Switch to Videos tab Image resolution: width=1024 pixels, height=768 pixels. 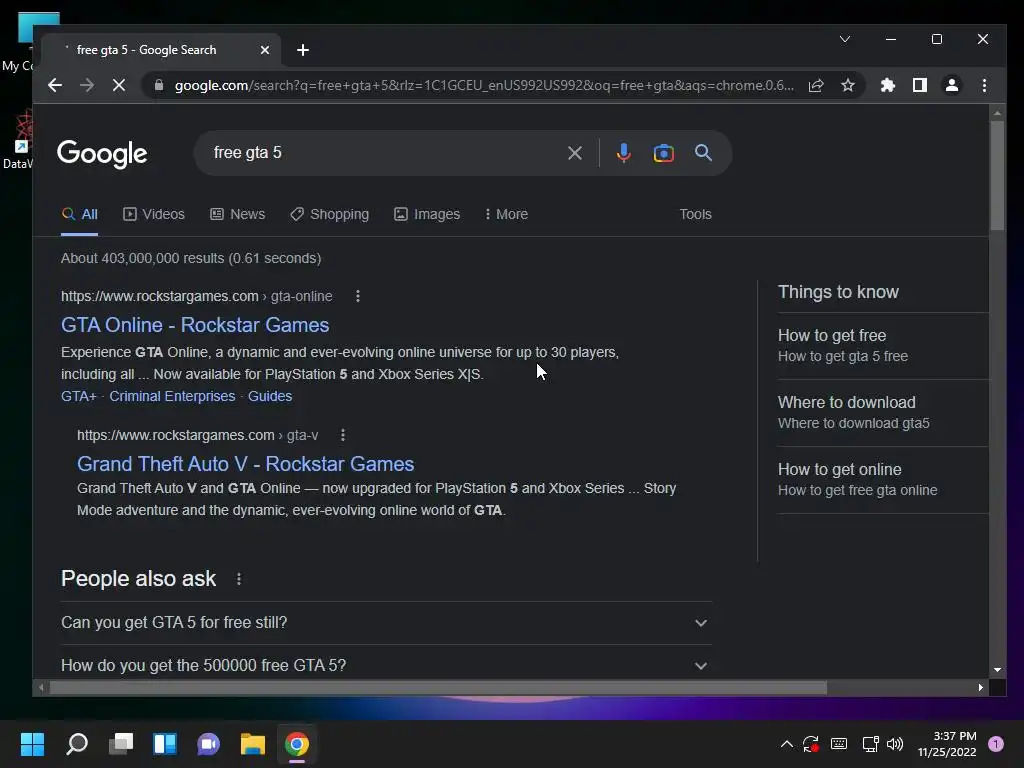(x=154, y=214)
